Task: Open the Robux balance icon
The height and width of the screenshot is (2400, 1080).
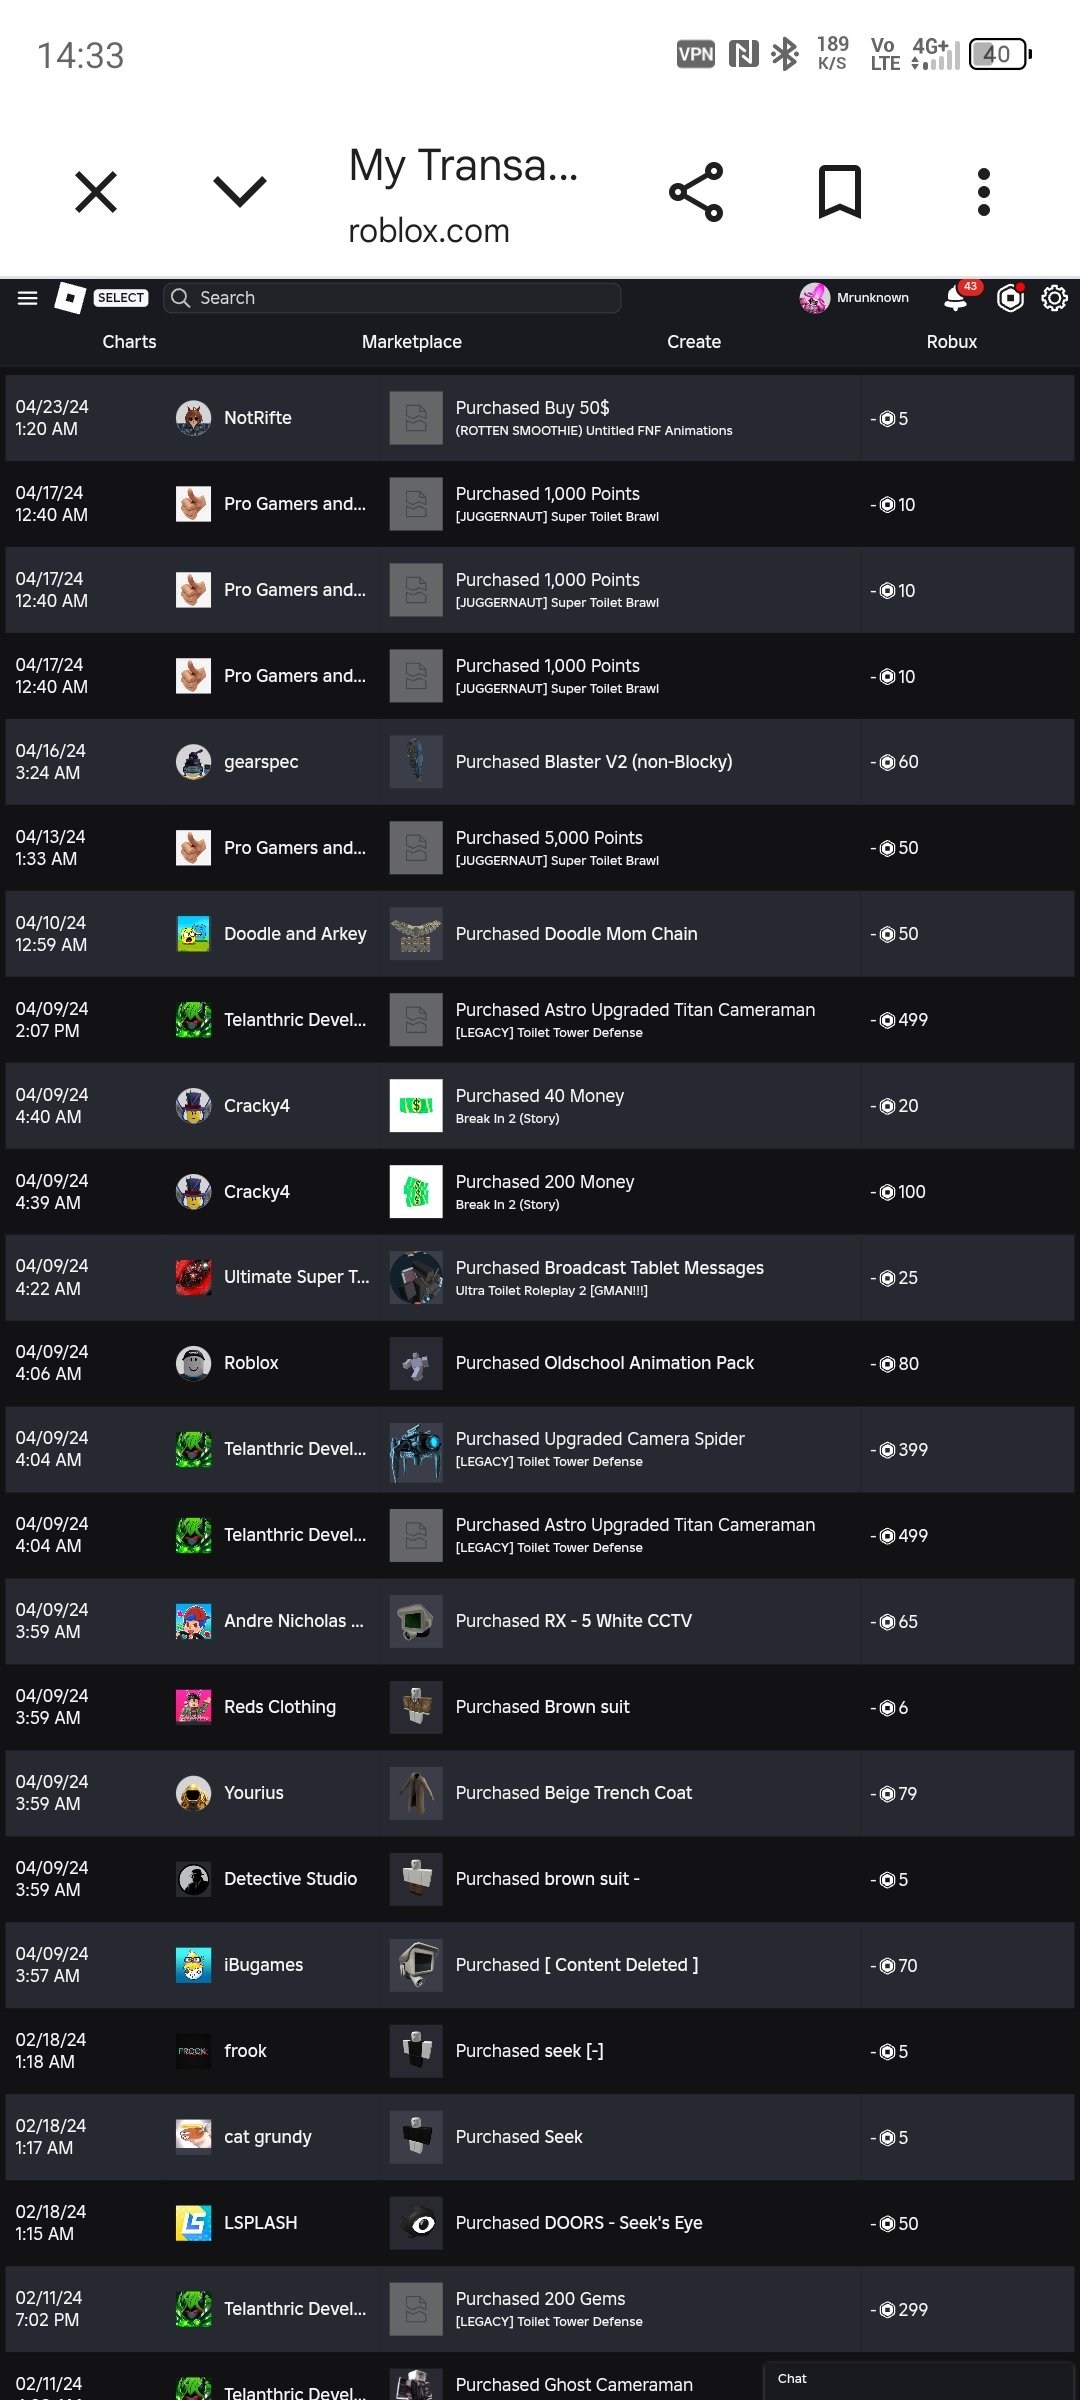Action: pos(1011,298)
